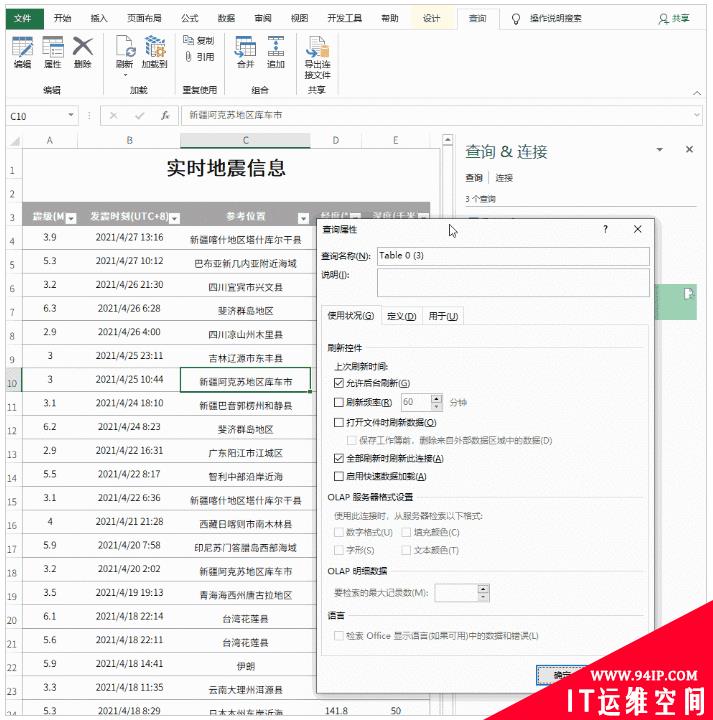The width and height of the screenshot is (713, 720).
Task: Switch to the 公式 ribbon tab
Action: tap(189, 18)
